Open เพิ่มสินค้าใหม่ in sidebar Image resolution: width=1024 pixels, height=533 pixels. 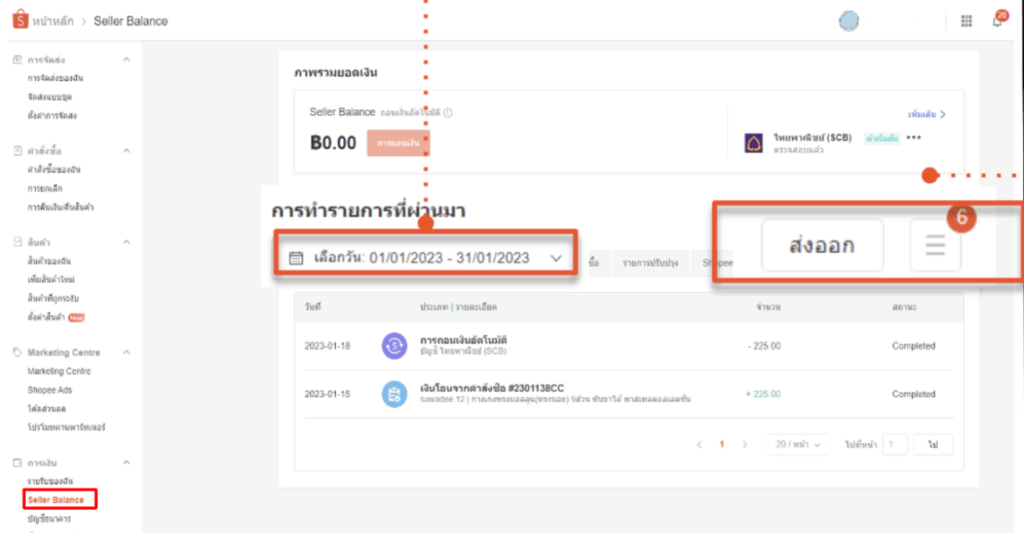50,280
